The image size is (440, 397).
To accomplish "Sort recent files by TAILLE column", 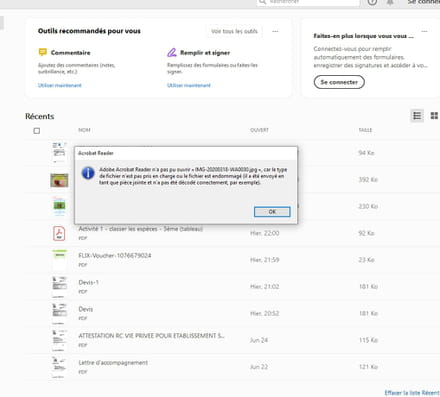I will [x=365, y=130].
